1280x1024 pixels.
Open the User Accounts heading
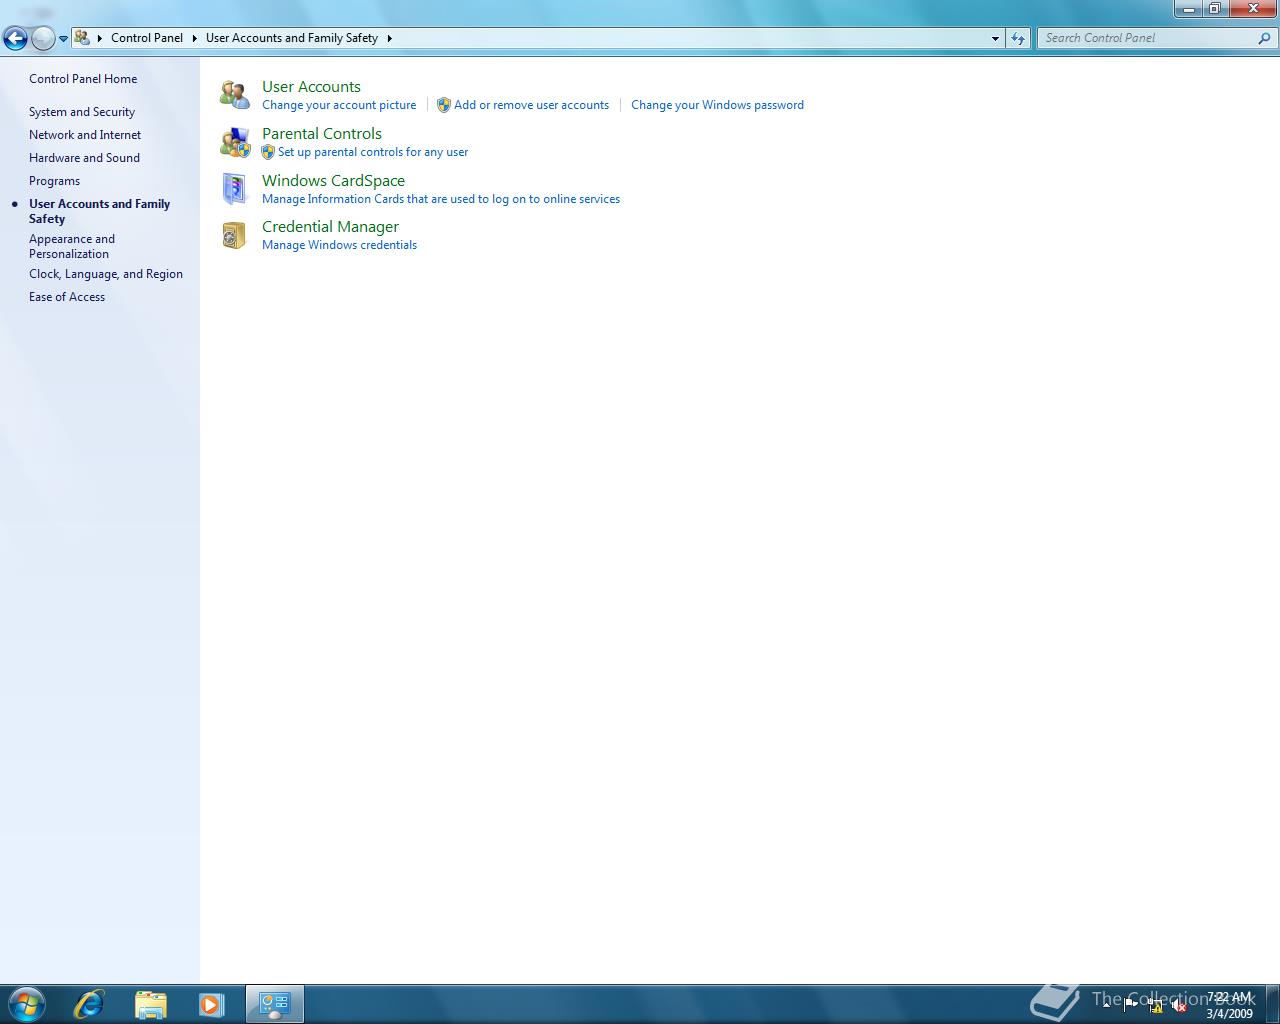311,87
